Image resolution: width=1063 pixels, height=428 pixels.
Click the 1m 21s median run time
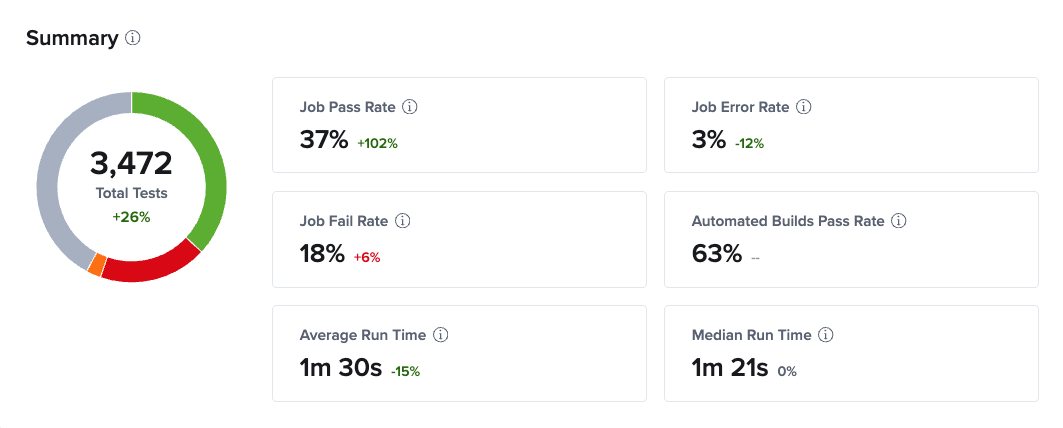pos(729,368)
